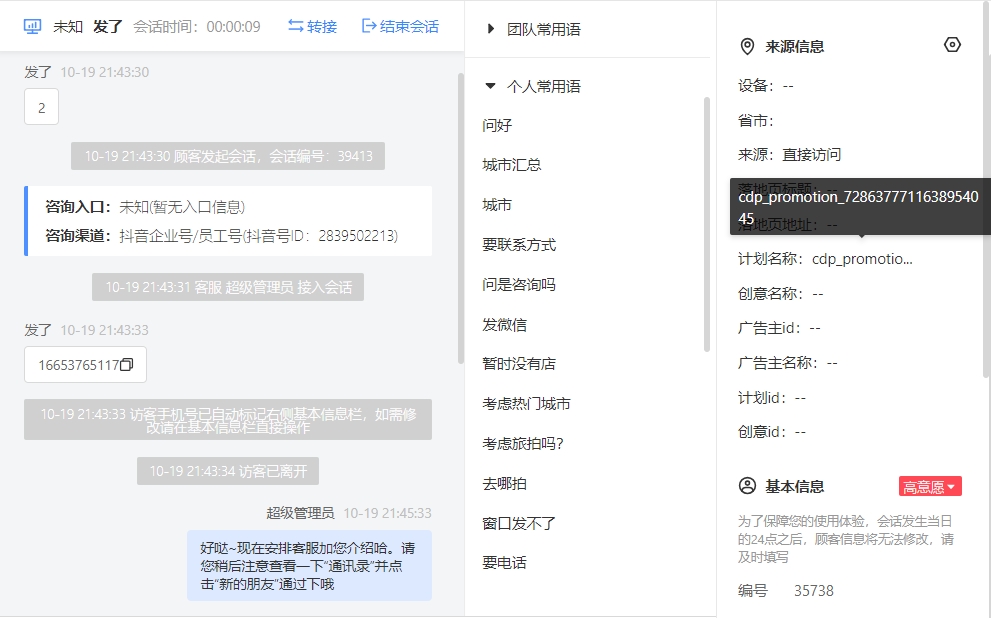Click the 来源 value 直接访问
991x618 pixels.
(812, 155)
